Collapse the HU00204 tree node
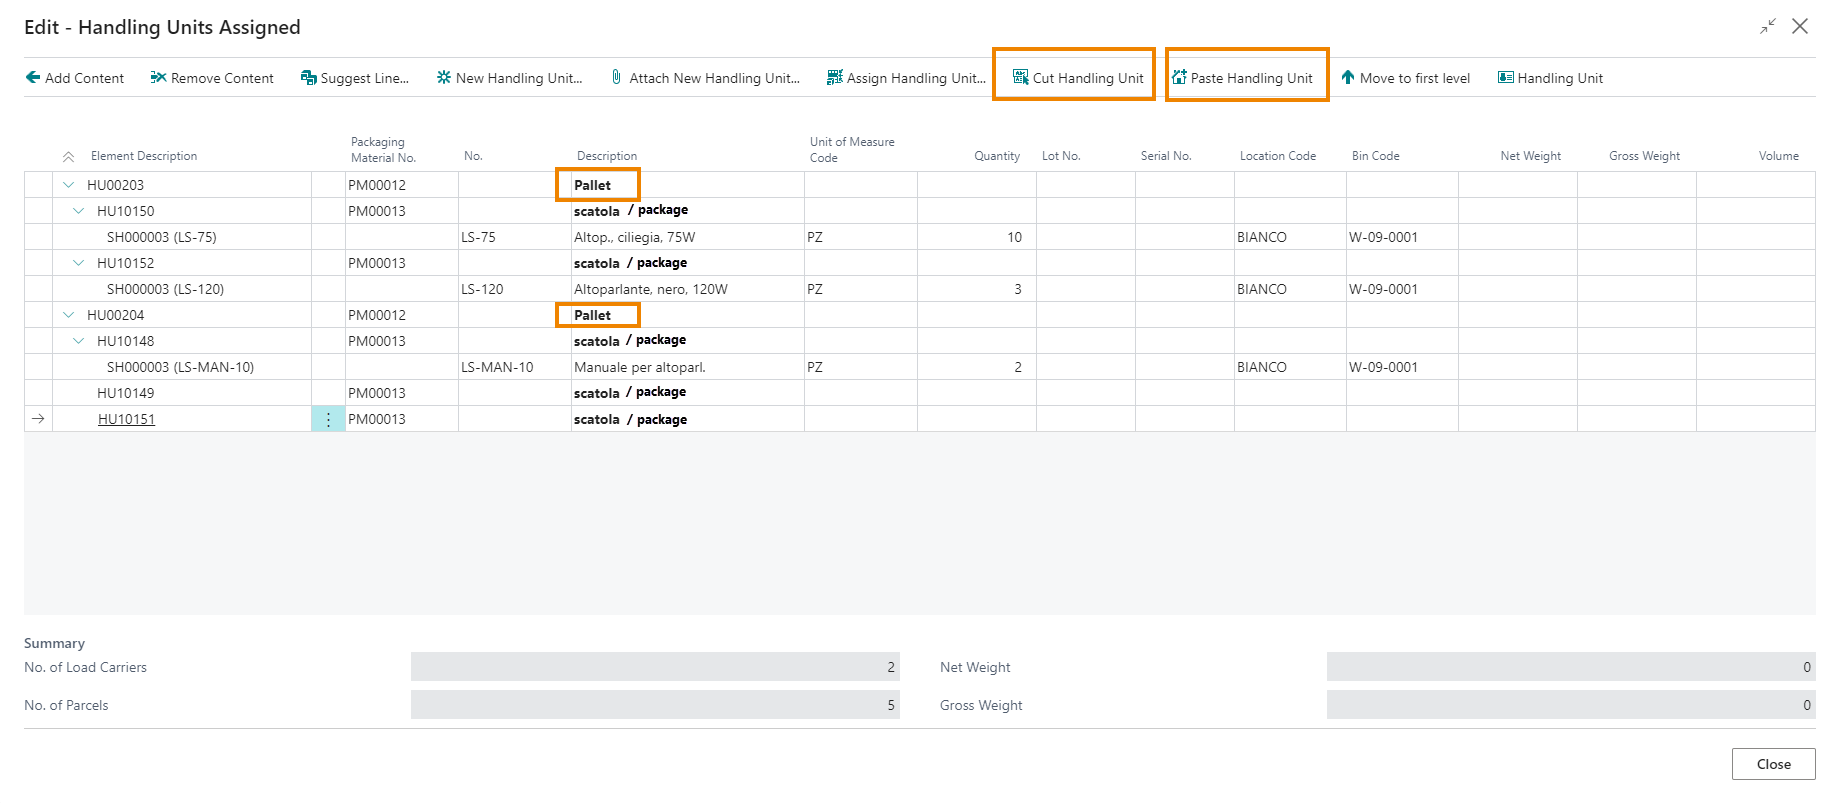Image resolution: width=1835 pixels, height=803 pixels. (68, 315)
